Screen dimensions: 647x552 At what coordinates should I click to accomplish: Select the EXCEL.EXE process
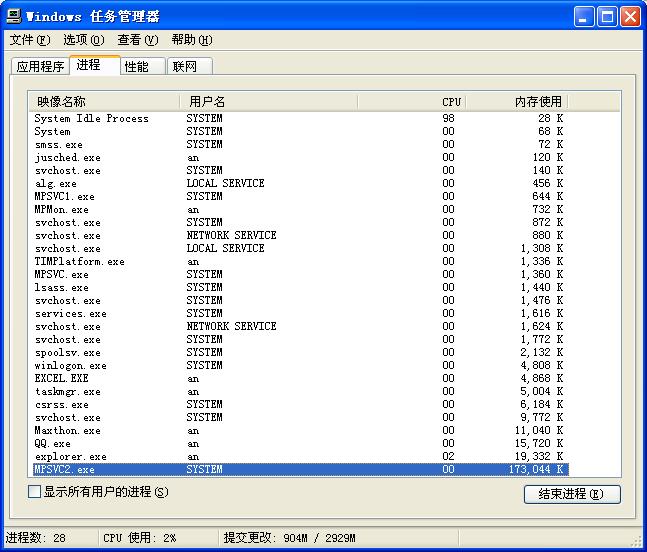tap(300, 378)
